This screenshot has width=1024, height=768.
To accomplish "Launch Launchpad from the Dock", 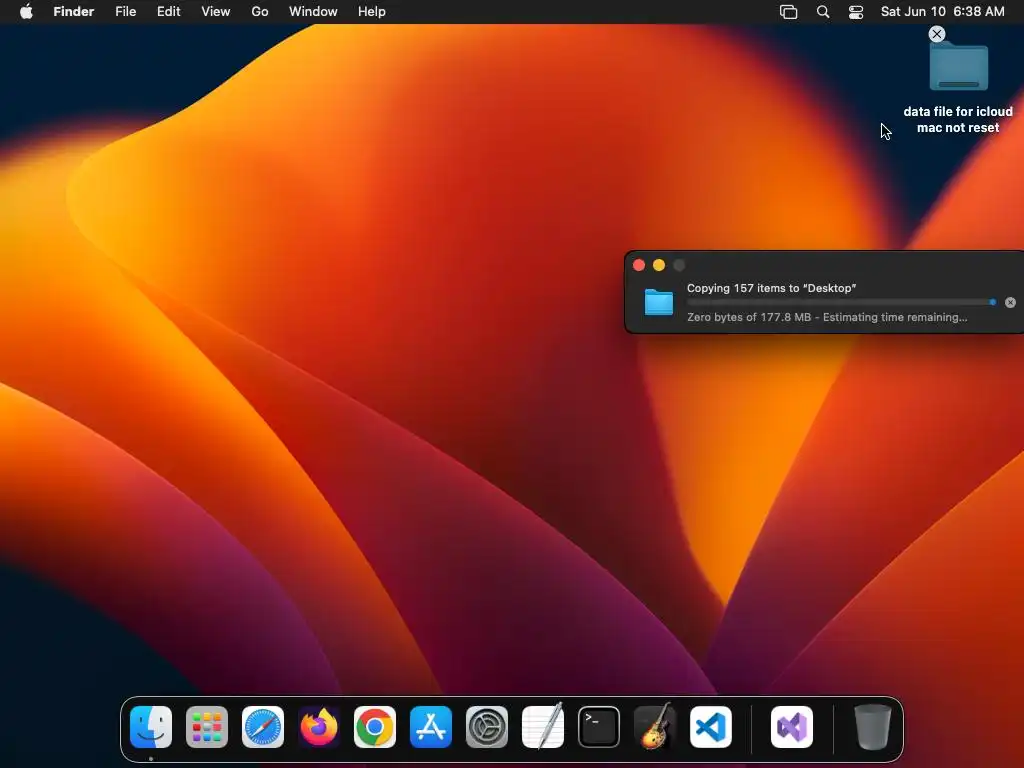I will tap(207, 727).
